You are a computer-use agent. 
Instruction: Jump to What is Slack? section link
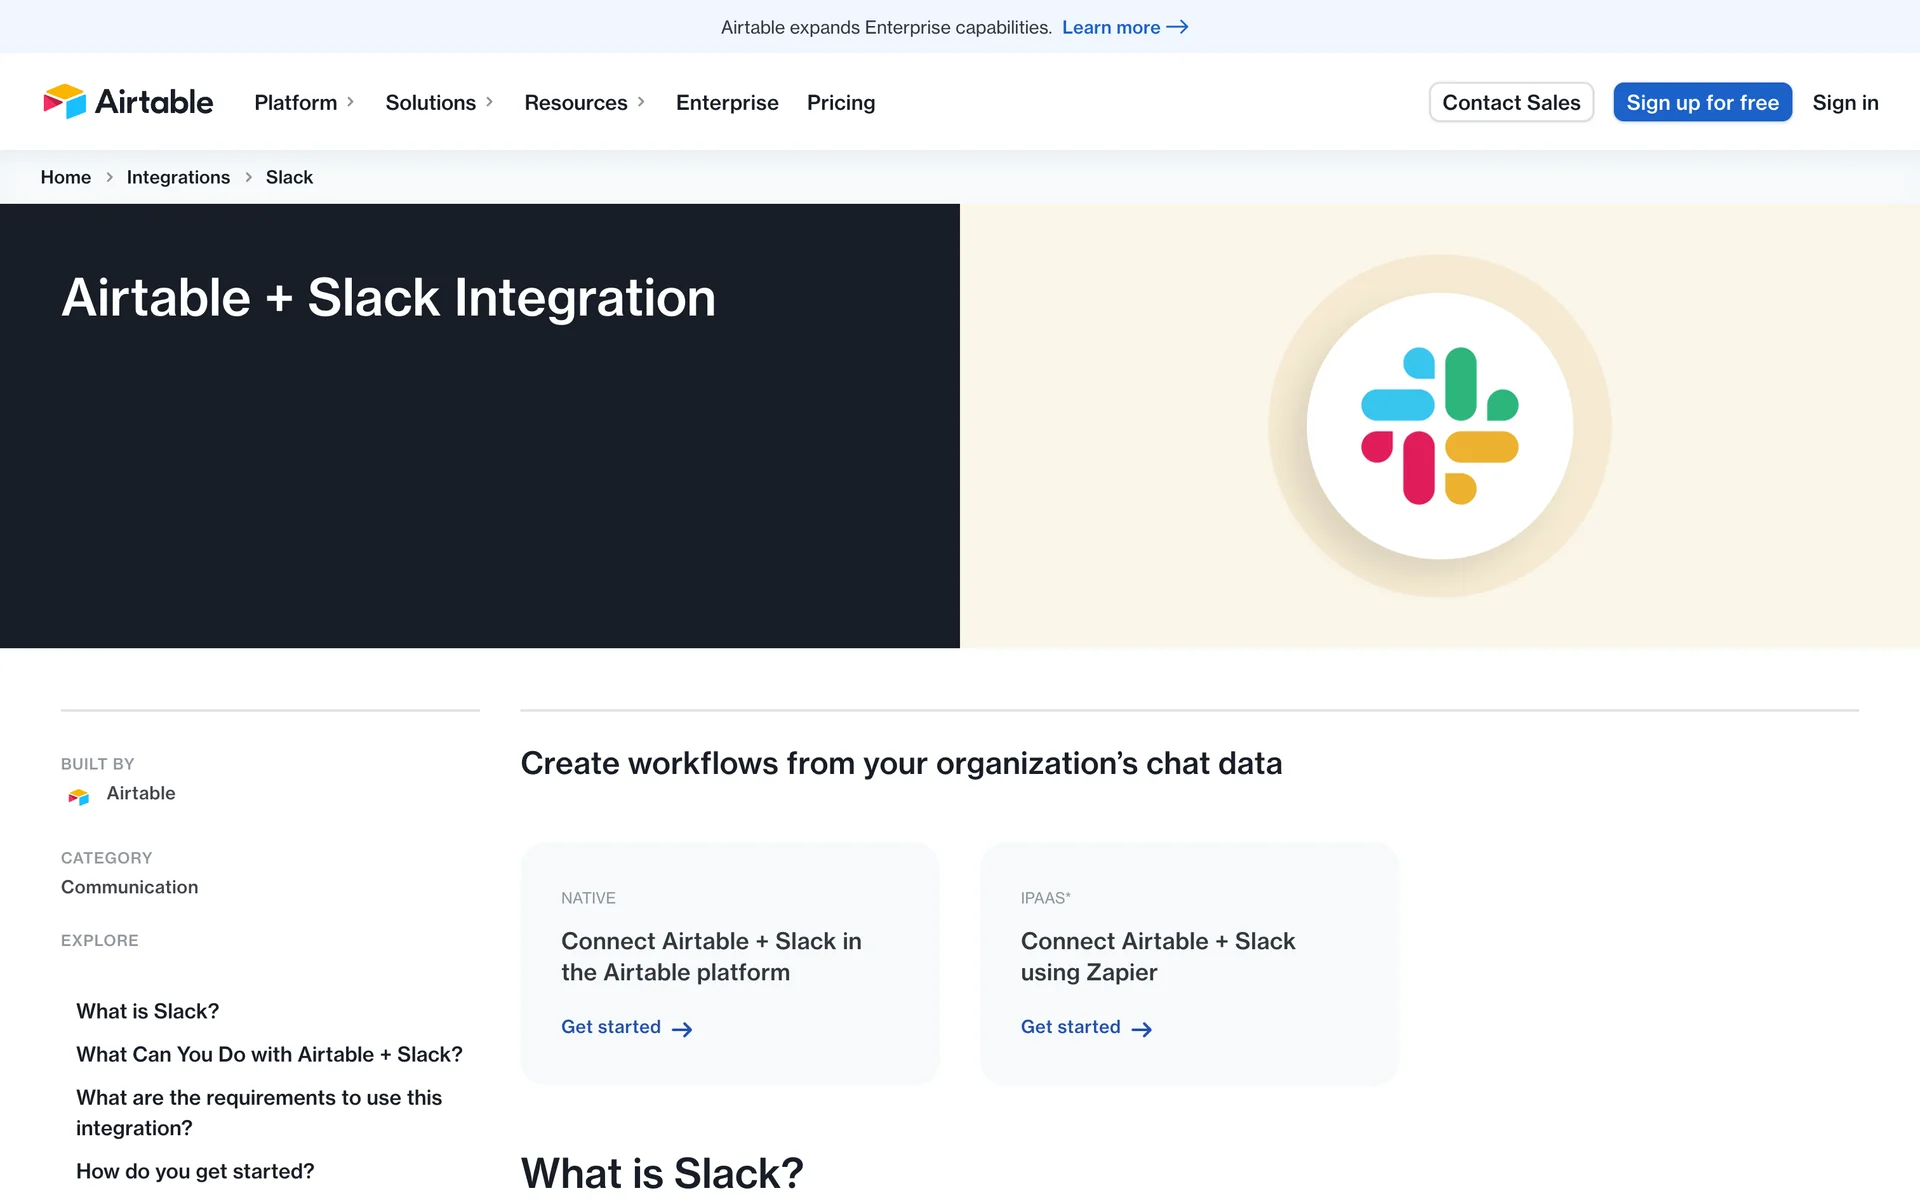(148, 1011)
